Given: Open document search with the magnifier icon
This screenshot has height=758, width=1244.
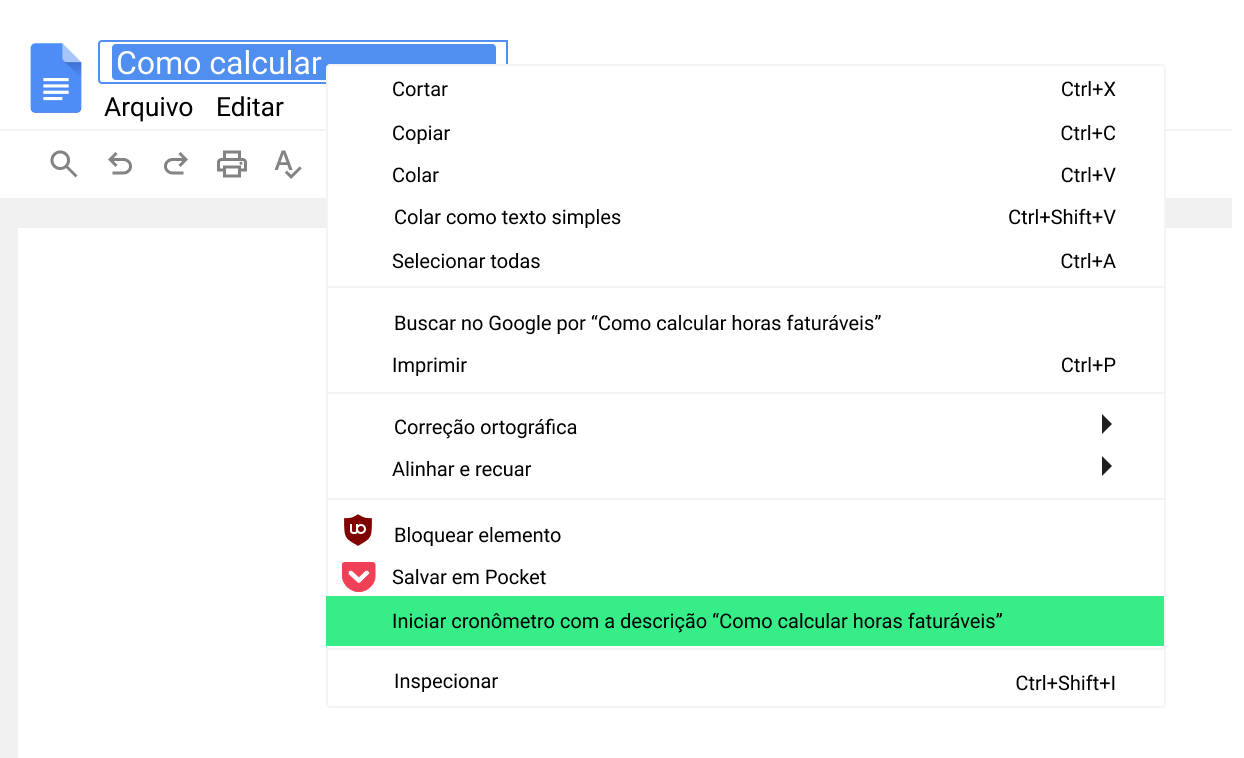Looking at the screenshot, I should pyautogui.click(x=63, y=163).
